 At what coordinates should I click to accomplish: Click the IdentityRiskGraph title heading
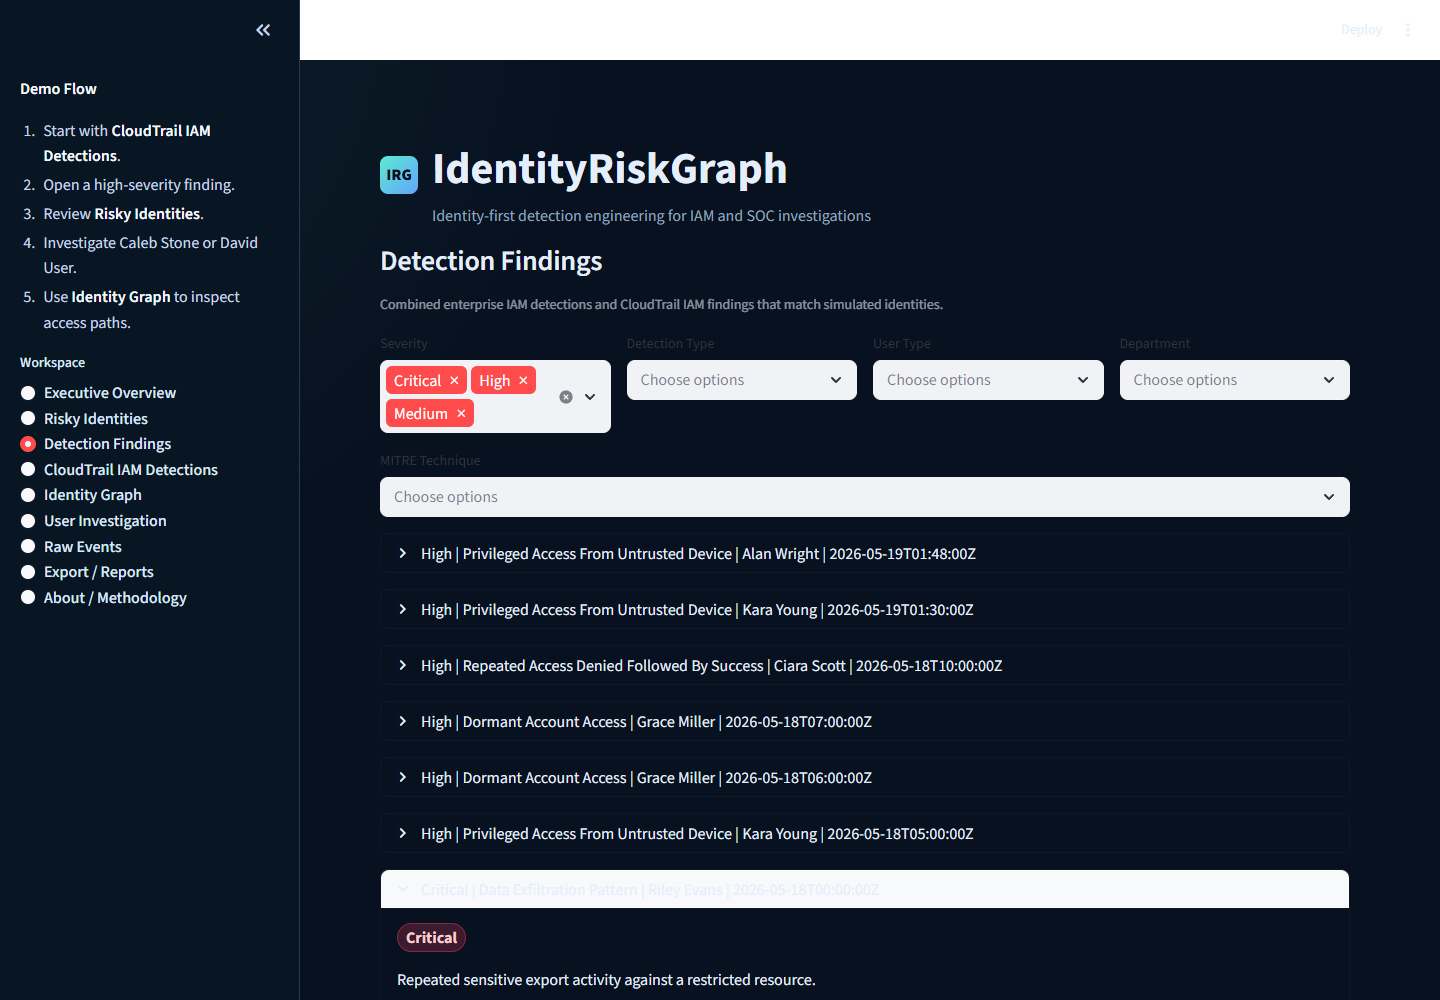(610, 169)
